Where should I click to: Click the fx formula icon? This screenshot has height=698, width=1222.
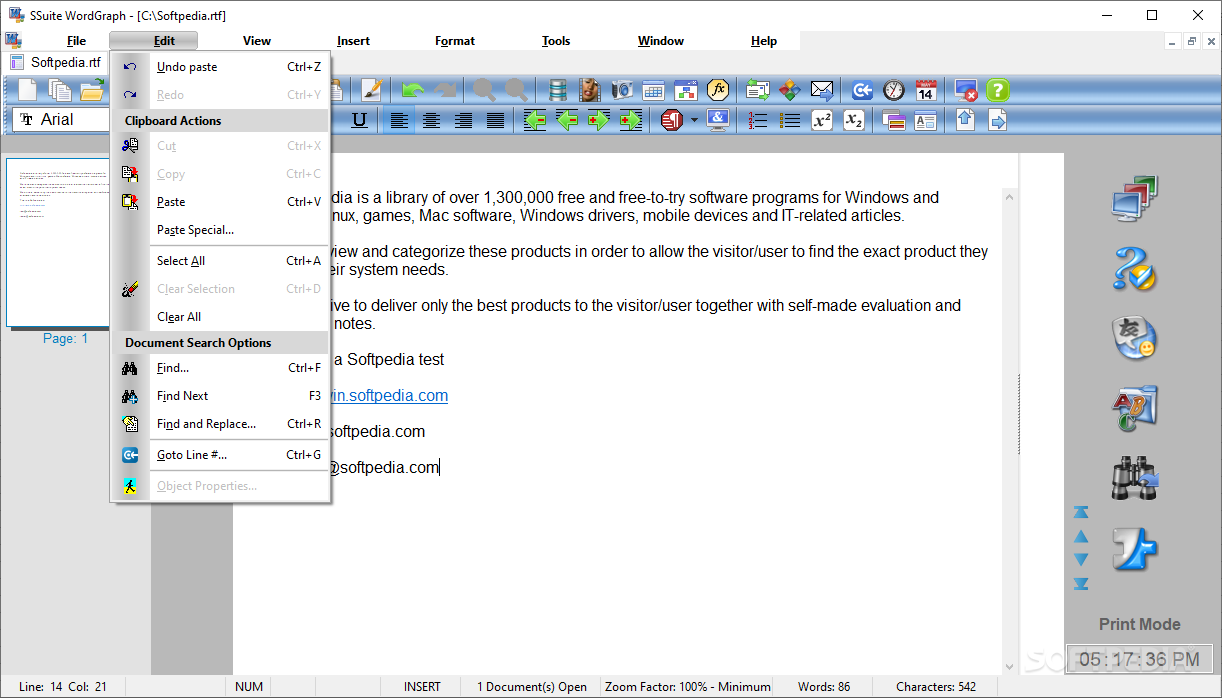tap(717, 90)
